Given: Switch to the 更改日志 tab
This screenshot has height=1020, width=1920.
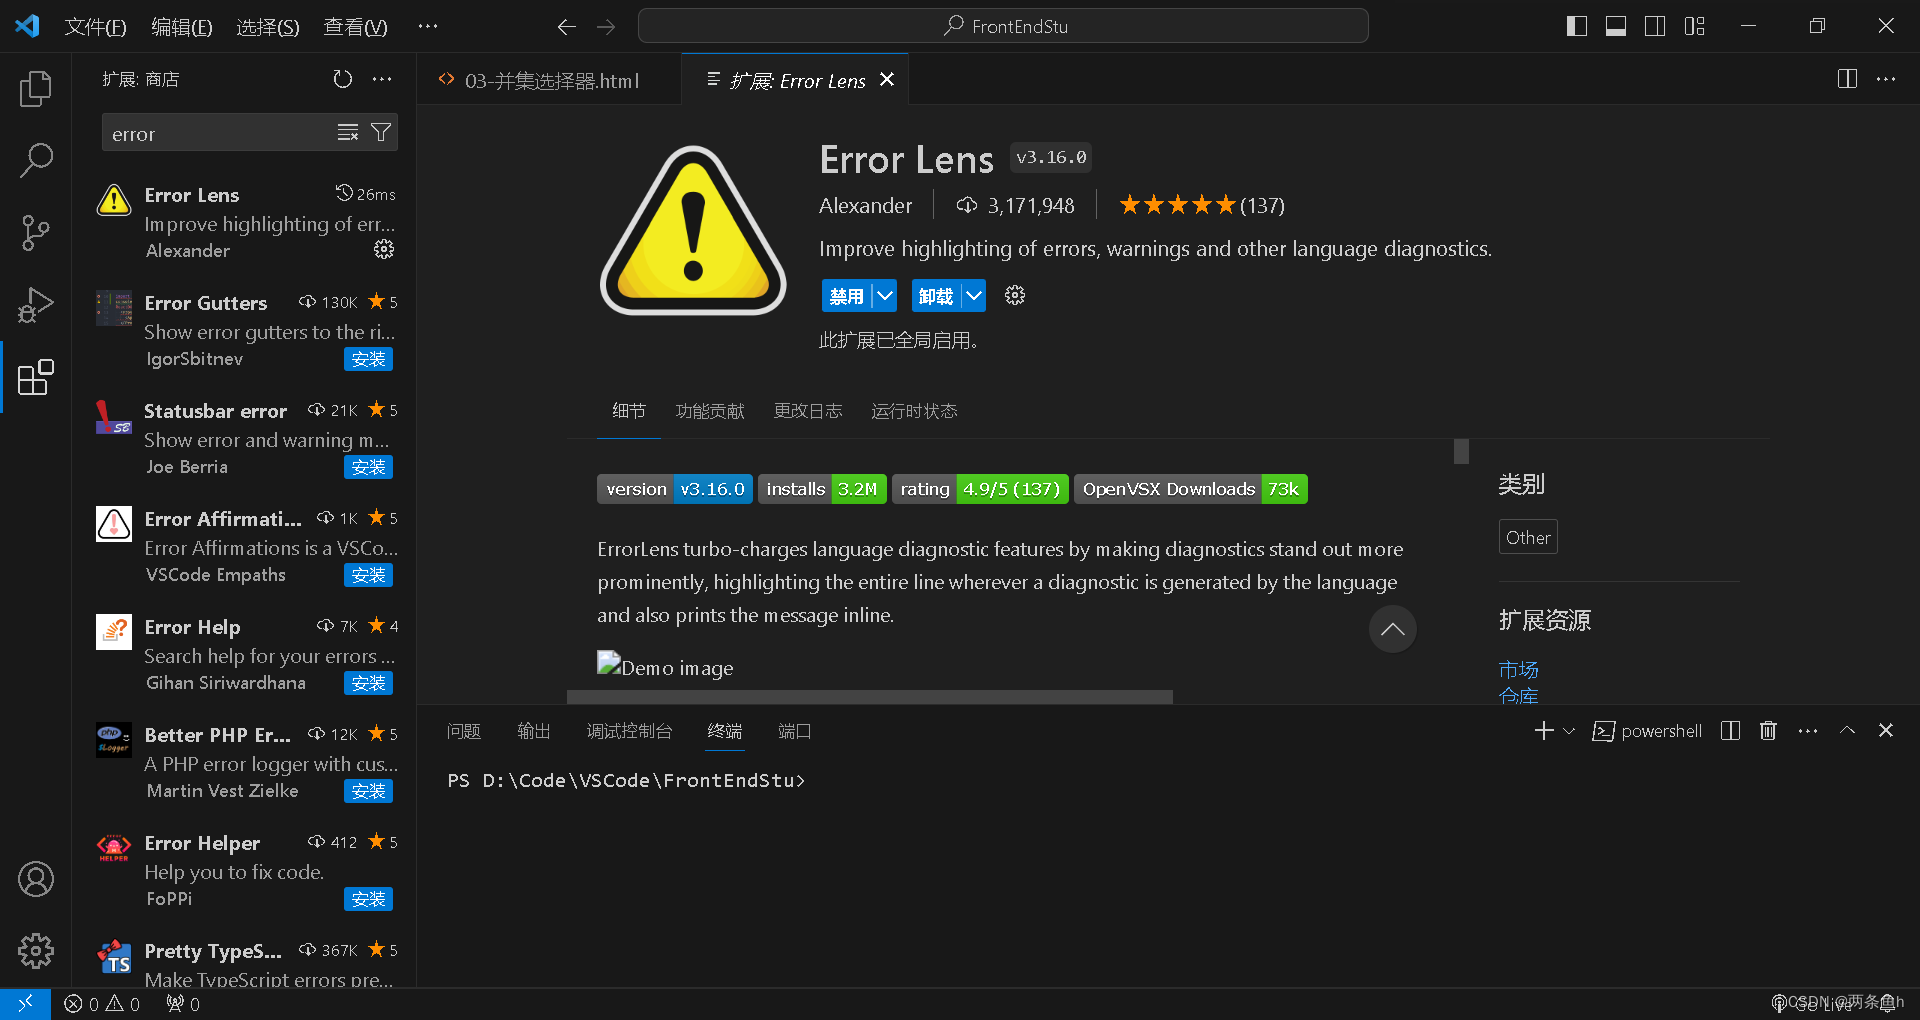Looking at the screenshot, I should click(x=808, y=410).
